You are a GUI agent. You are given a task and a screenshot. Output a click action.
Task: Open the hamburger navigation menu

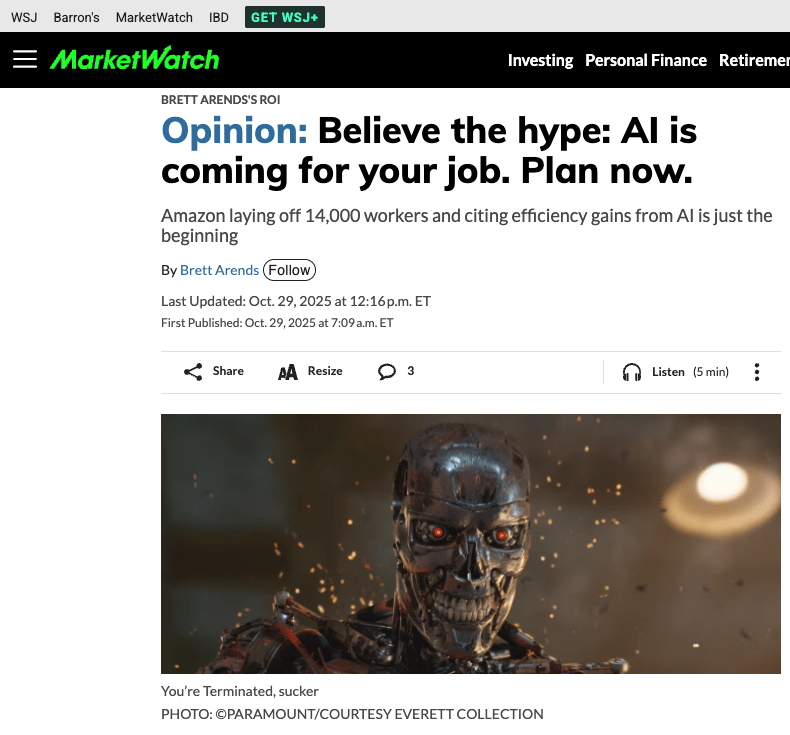click(x=25, y=59)
